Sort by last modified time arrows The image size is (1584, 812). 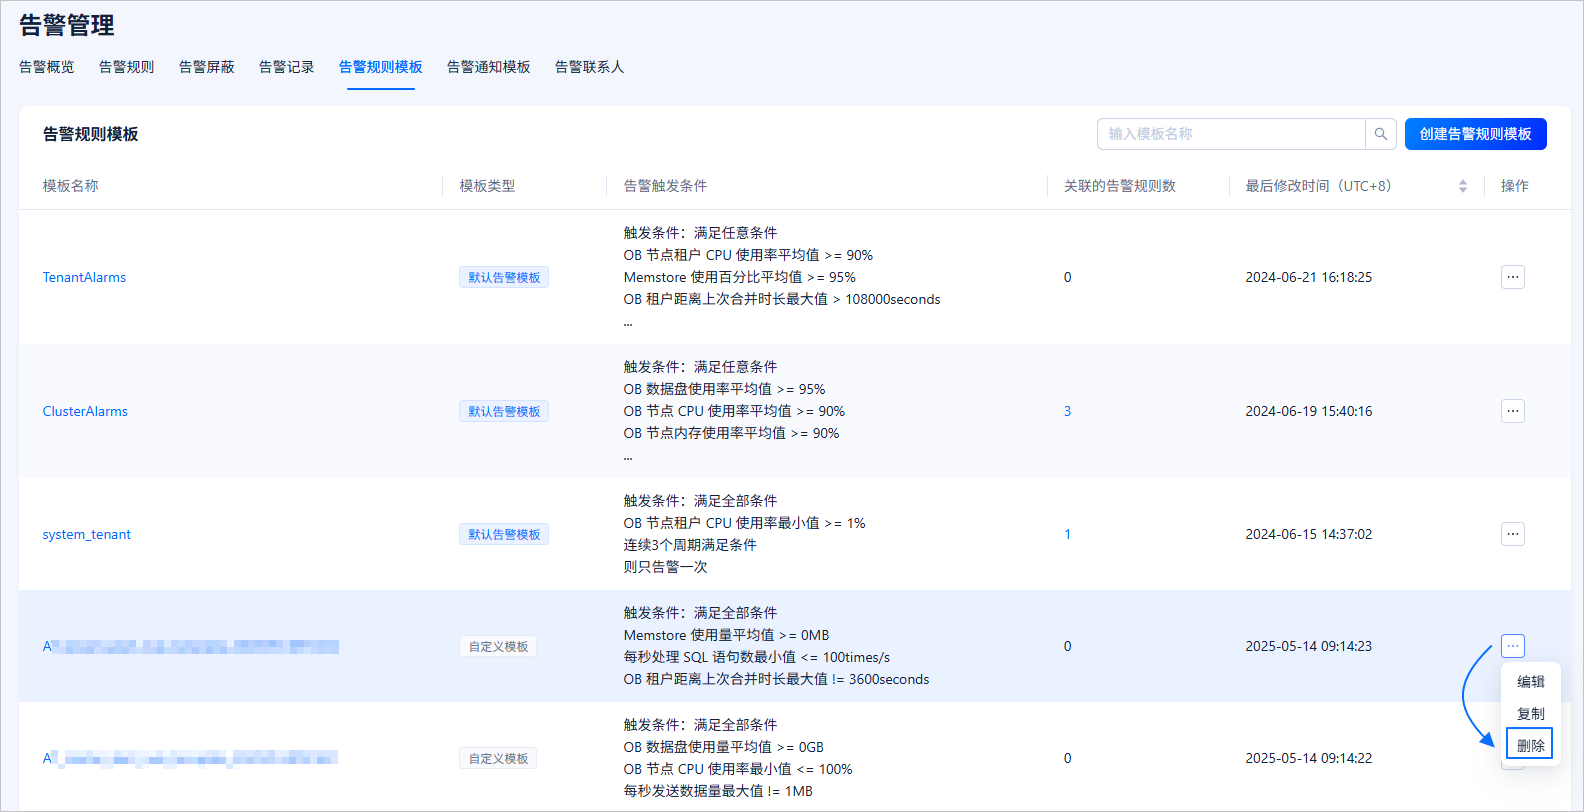click(x=1463, y=186)
